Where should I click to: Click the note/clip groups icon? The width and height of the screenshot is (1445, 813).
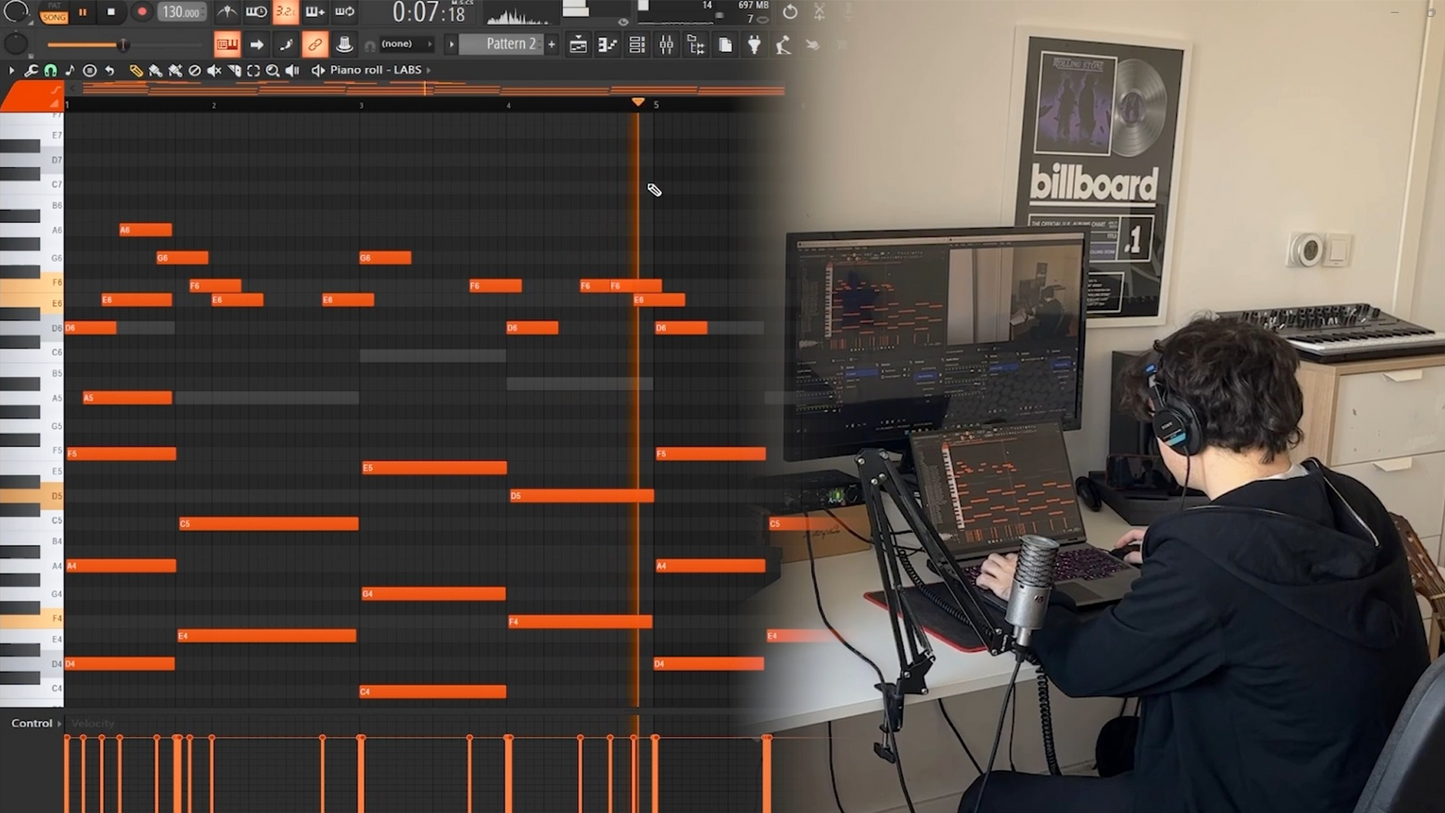click(x=286, y=44)
